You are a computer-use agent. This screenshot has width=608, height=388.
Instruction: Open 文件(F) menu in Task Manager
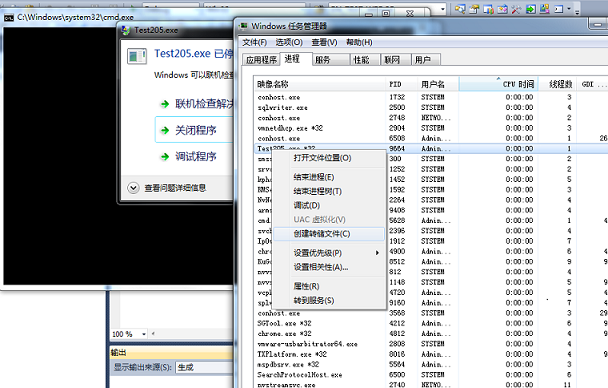point(254,42)
